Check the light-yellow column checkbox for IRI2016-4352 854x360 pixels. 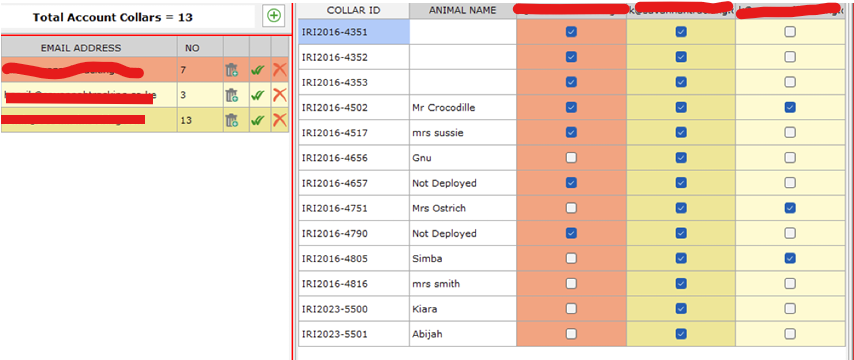pos(790,57)
